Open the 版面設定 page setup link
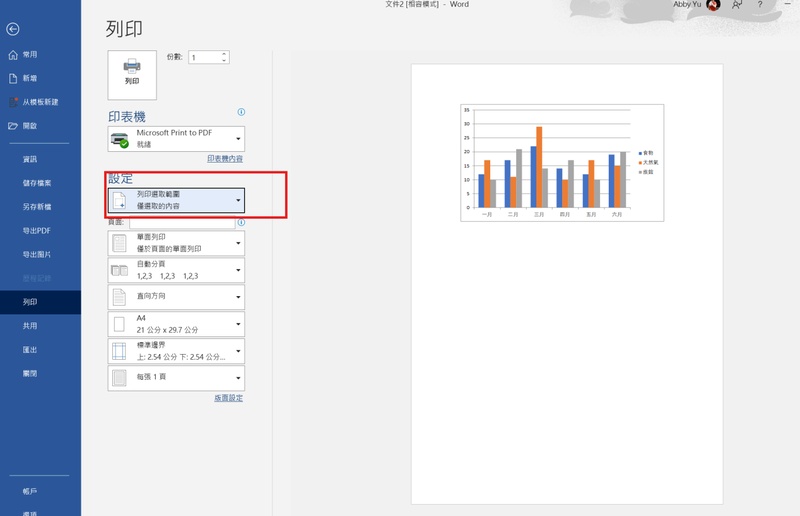 click(x=229, y=398)
